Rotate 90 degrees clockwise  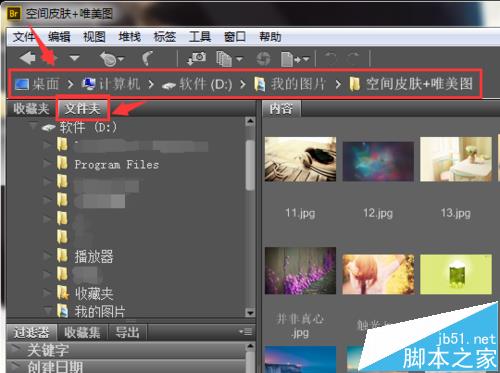coord(353,59)
